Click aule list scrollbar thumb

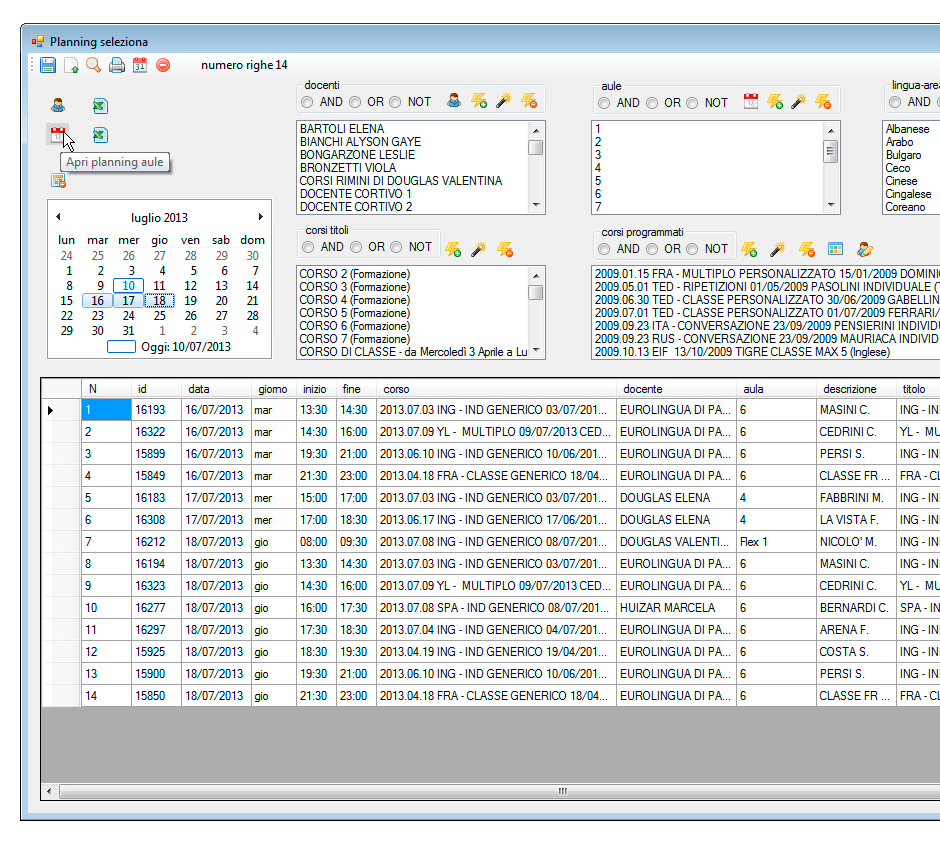tap(831, 151)
